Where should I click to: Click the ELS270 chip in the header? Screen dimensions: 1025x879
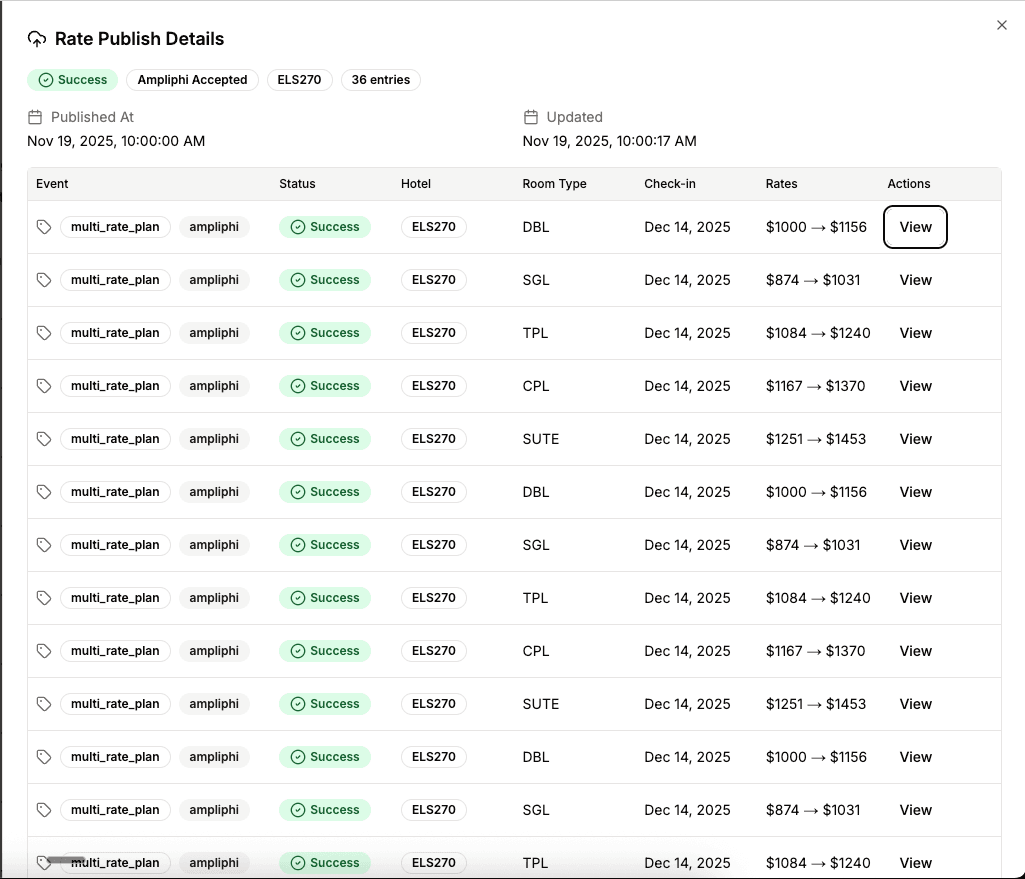299,79
